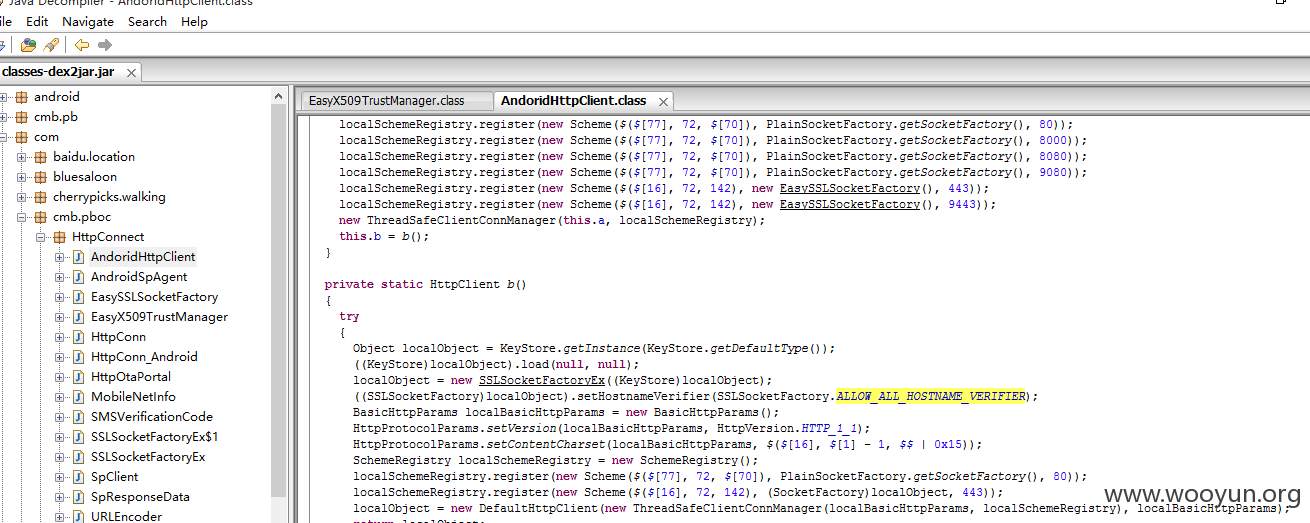Click the MobileNetInfo class file icon
Screen dimensions: 1310x523
pyautogui.click(x=78, y=397)
